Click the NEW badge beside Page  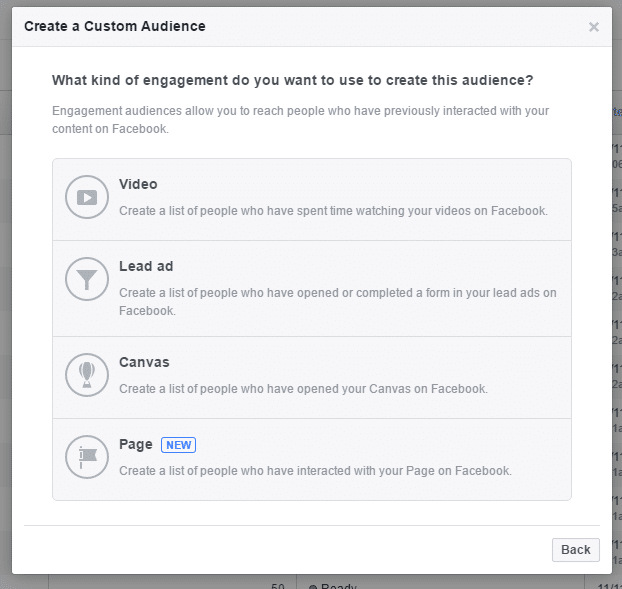pos(179,445)
